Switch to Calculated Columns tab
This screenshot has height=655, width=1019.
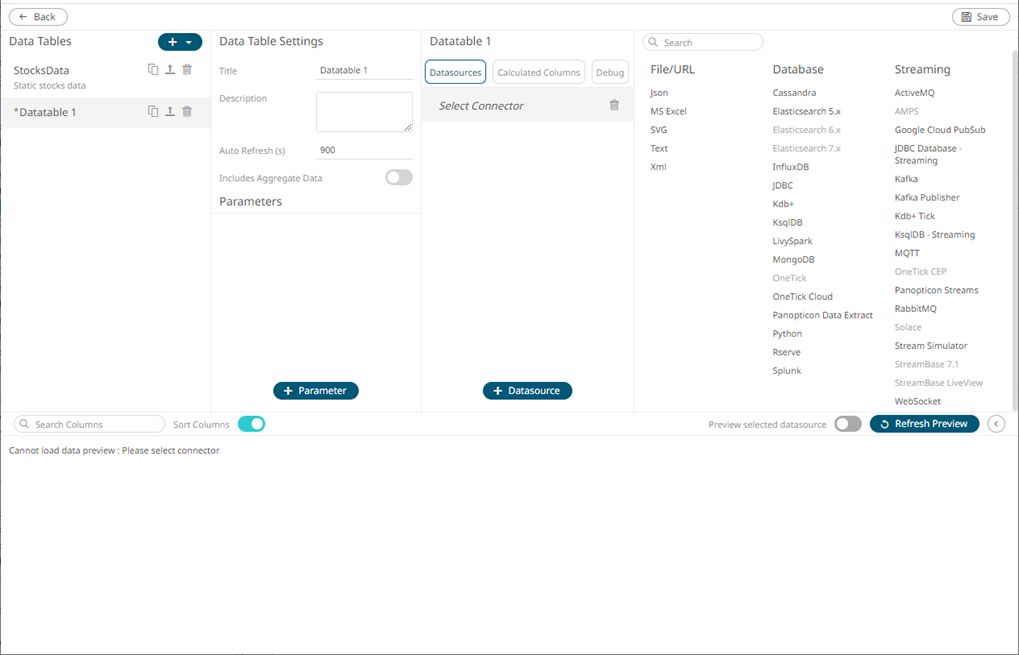click(538, 72)
